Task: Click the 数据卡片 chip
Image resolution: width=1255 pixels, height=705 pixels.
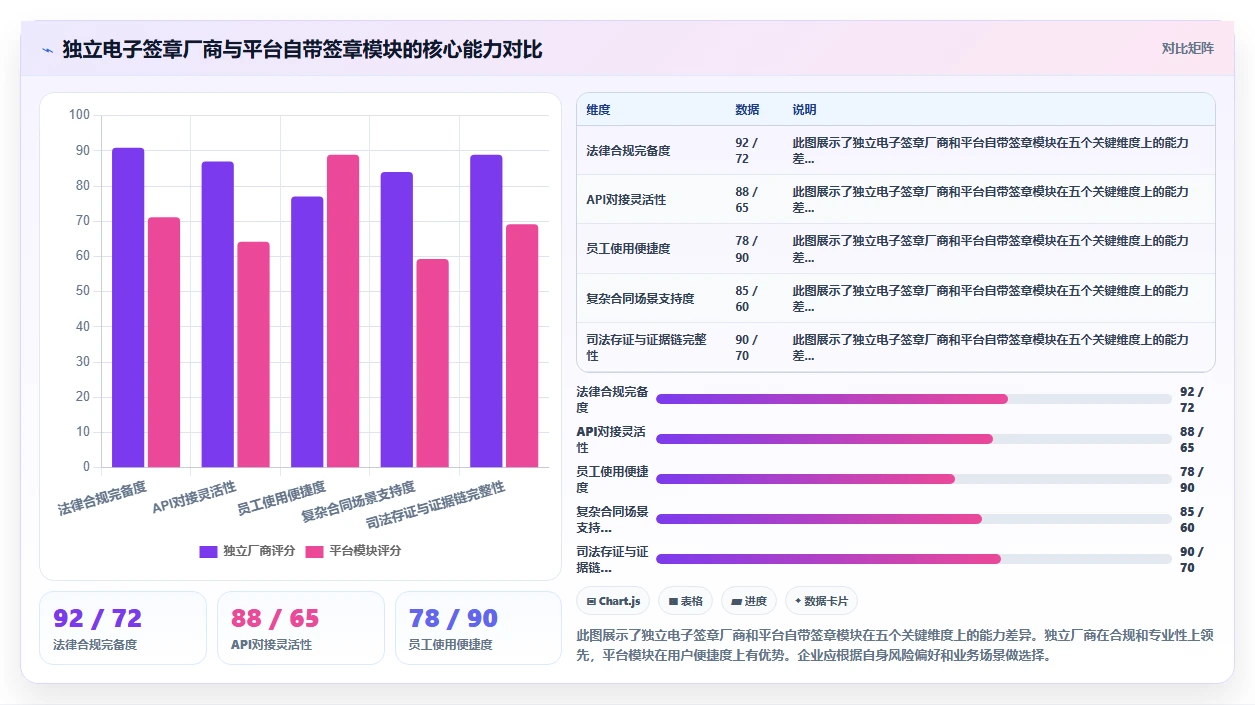Action: pyautogui.click(x=821, y=601)
